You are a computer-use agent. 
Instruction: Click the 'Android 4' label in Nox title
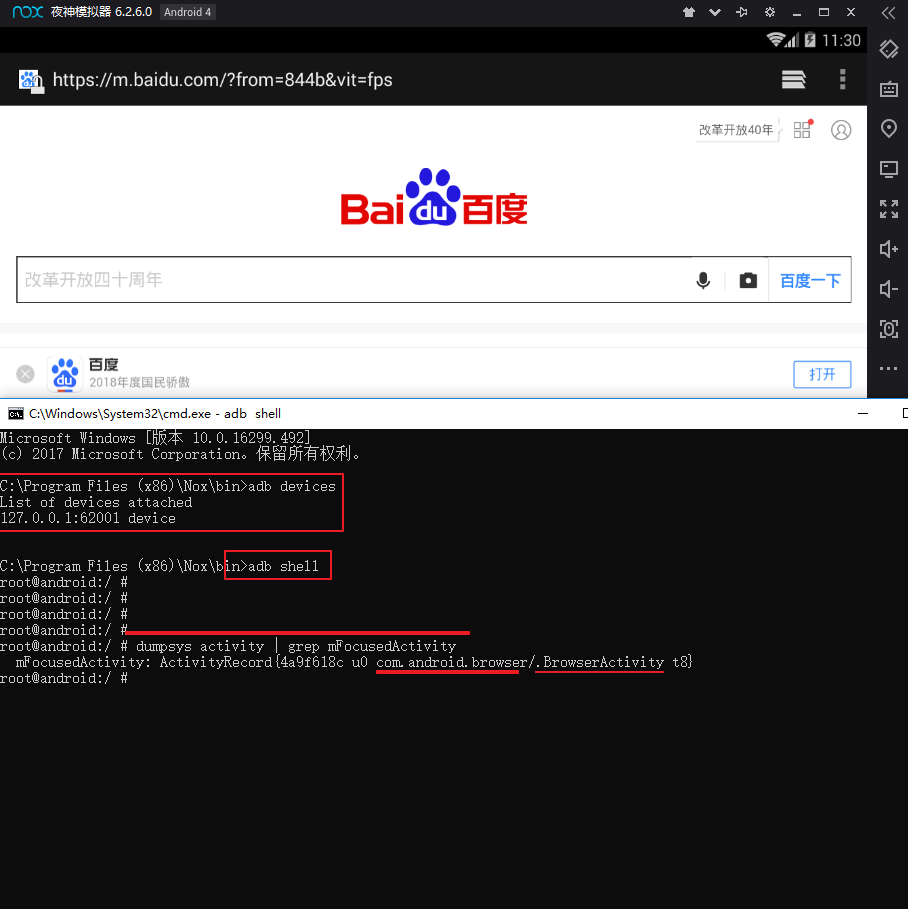pyautogui.click(x=187, y=12)
